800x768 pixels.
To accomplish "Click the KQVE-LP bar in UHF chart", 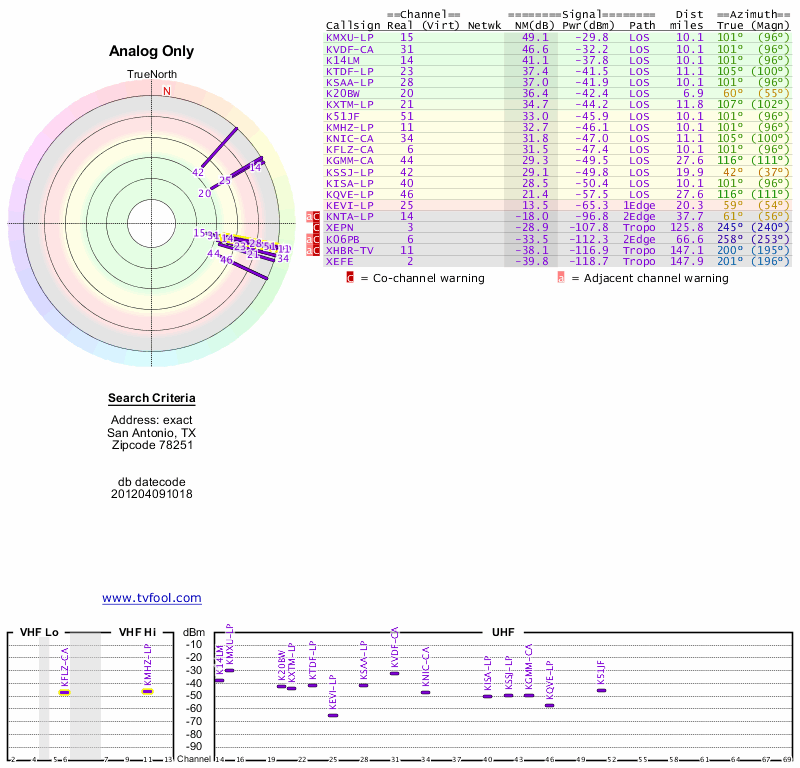I will 549,705.
